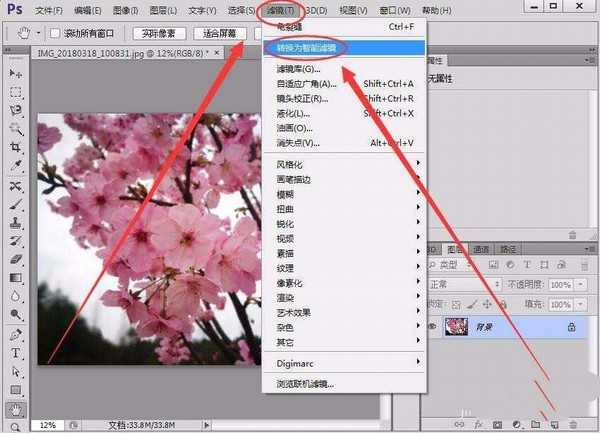The image size is (600, 433).
Task: Click the lock icon on 背景 layer
Action: pos(571,326)
